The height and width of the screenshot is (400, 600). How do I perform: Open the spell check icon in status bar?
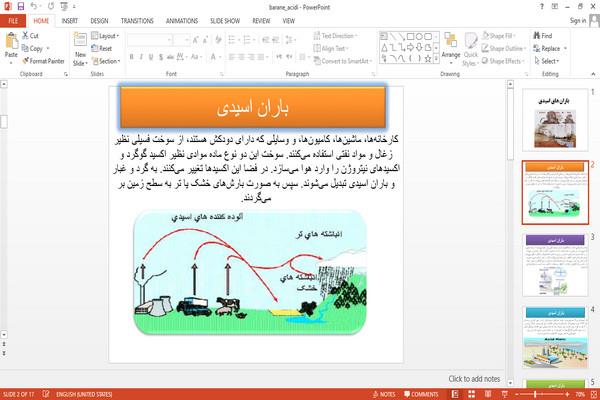(46, 394)
